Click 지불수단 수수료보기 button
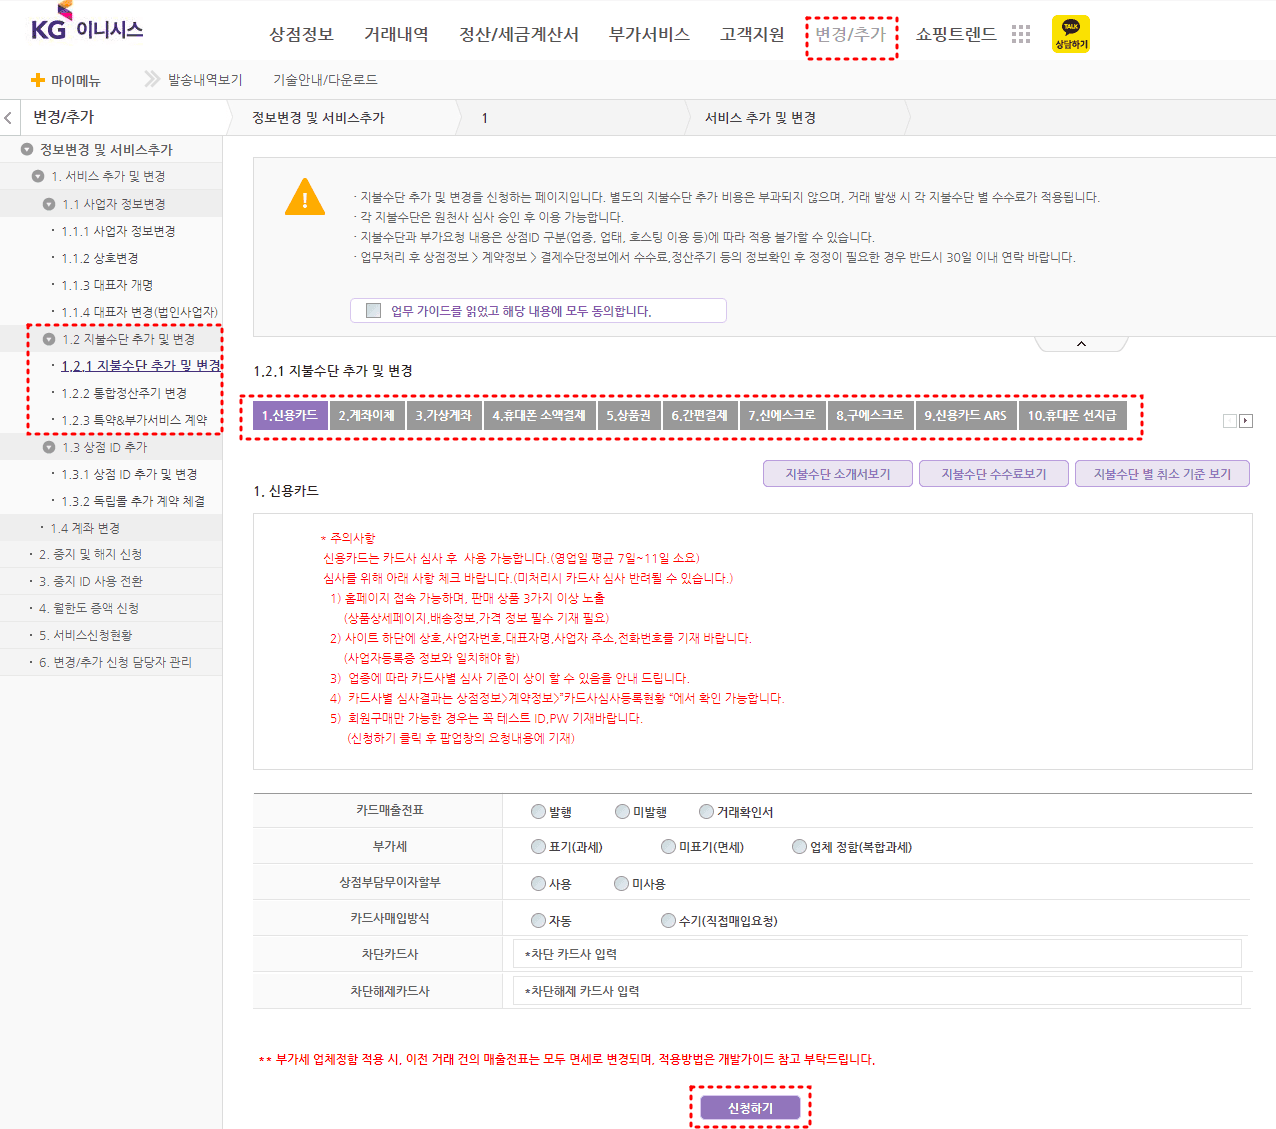1276x1129 pixels. (x=993, y=474)
